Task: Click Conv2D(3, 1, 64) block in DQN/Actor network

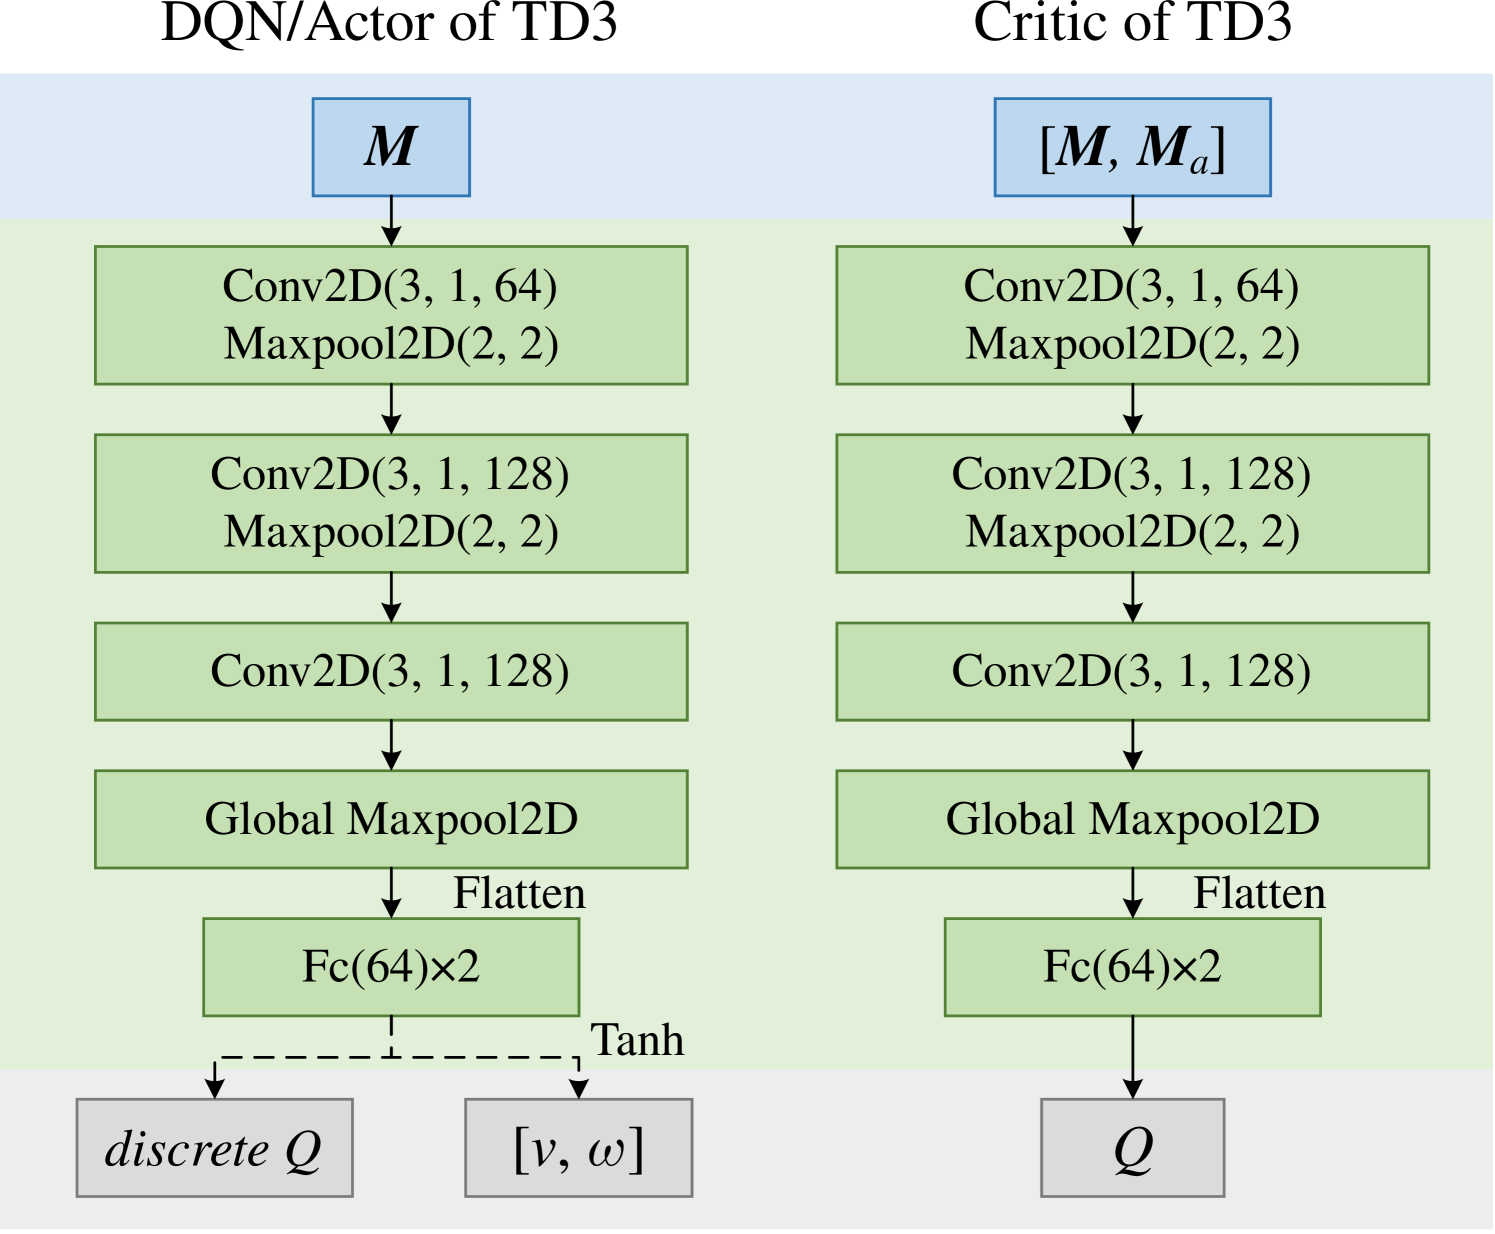Action: pos(391,315)
